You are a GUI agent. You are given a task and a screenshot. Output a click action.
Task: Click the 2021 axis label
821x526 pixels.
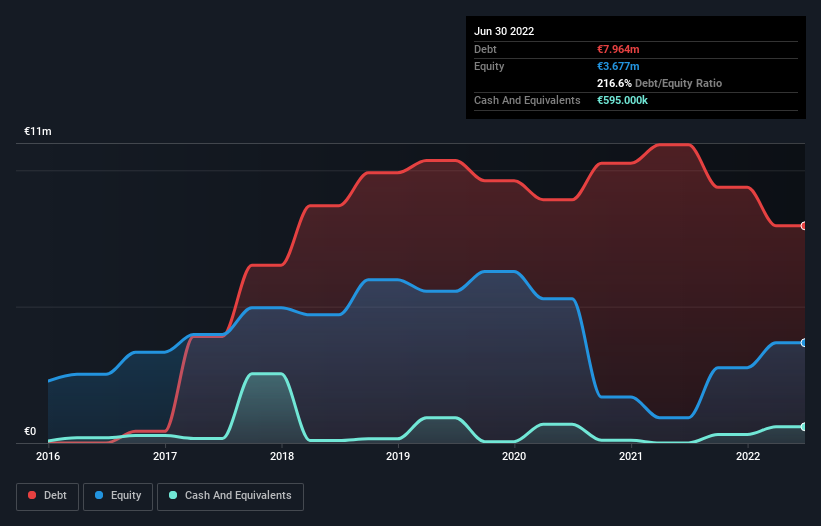[x=631, y=456]
